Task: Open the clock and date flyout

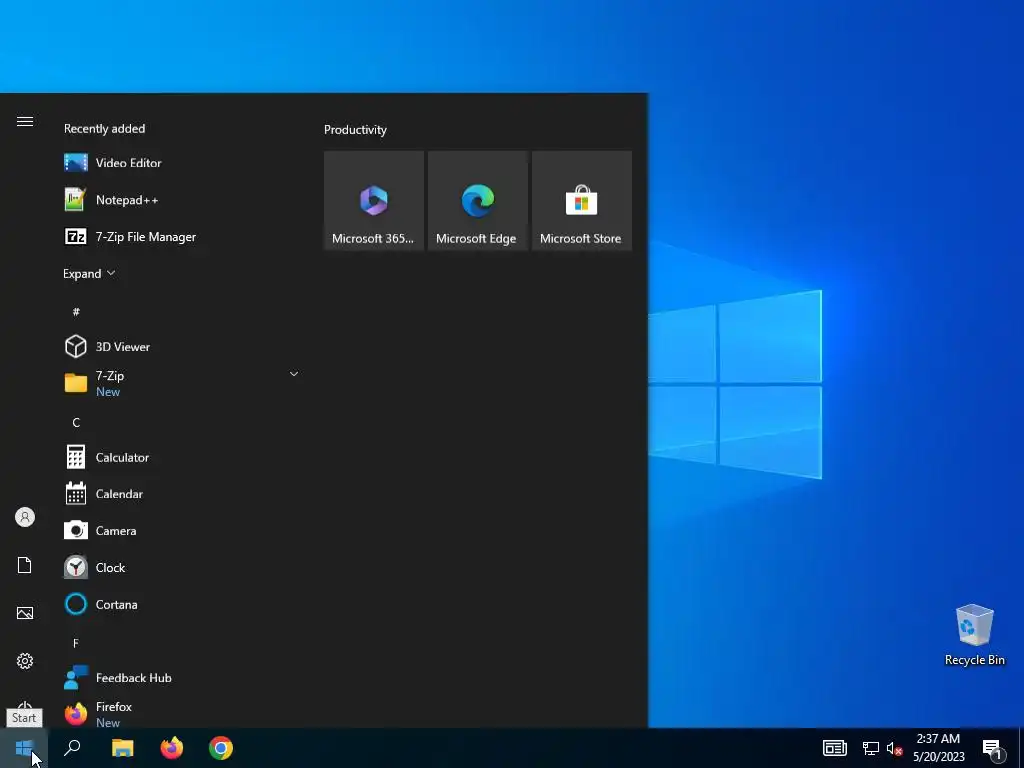Action: (938, 748)
